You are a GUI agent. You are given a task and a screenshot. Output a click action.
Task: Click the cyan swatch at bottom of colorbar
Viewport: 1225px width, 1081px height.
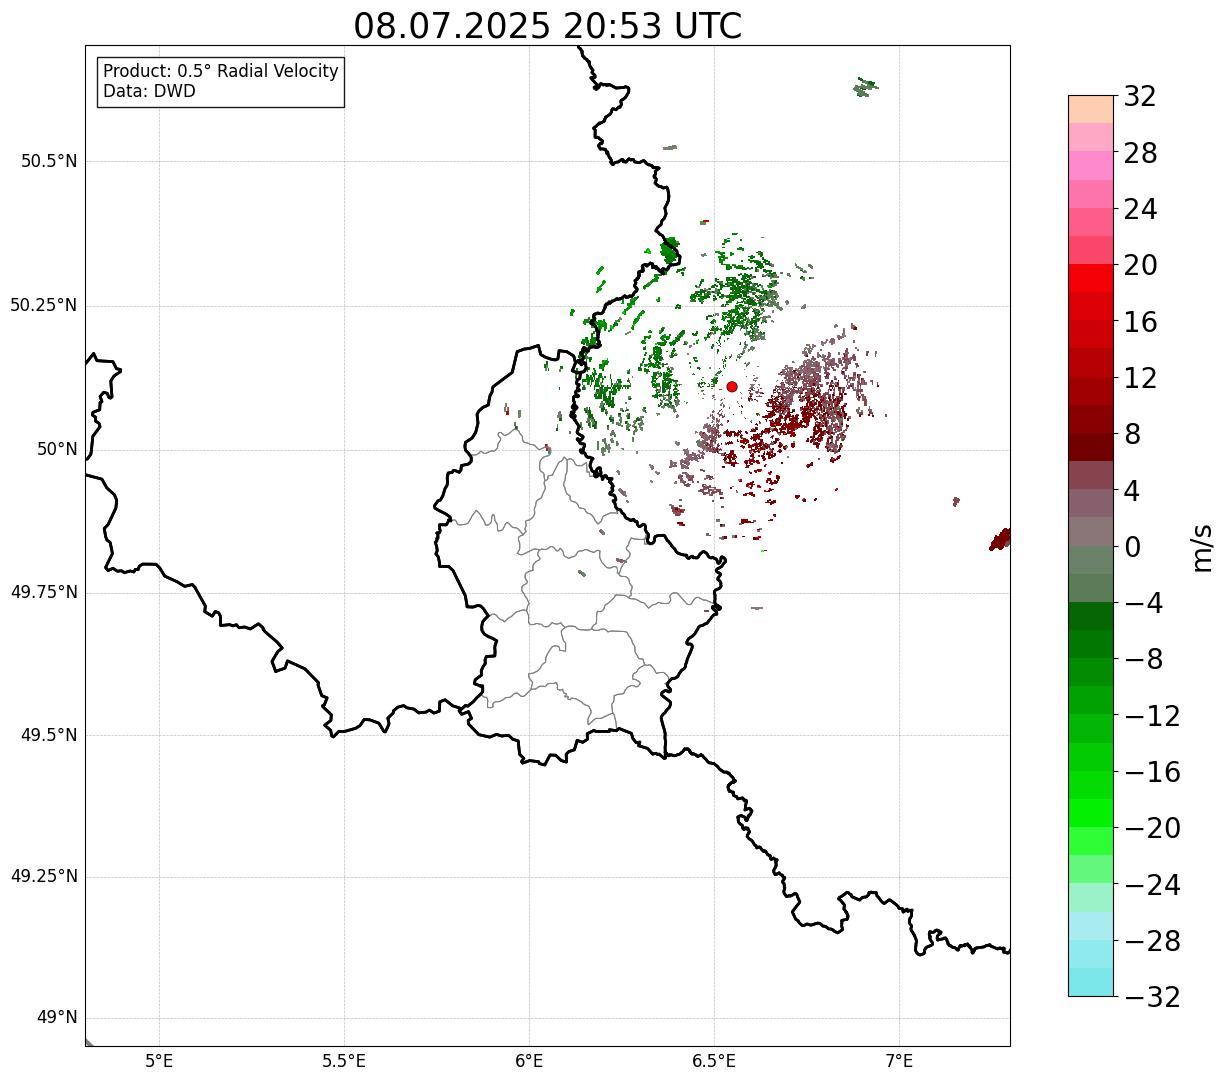[1091, 982]
